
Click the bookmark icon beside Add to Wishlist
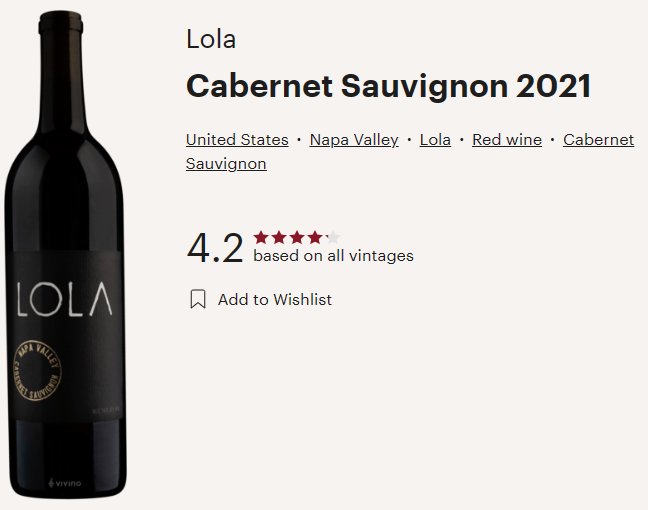[x=198, y=299]
